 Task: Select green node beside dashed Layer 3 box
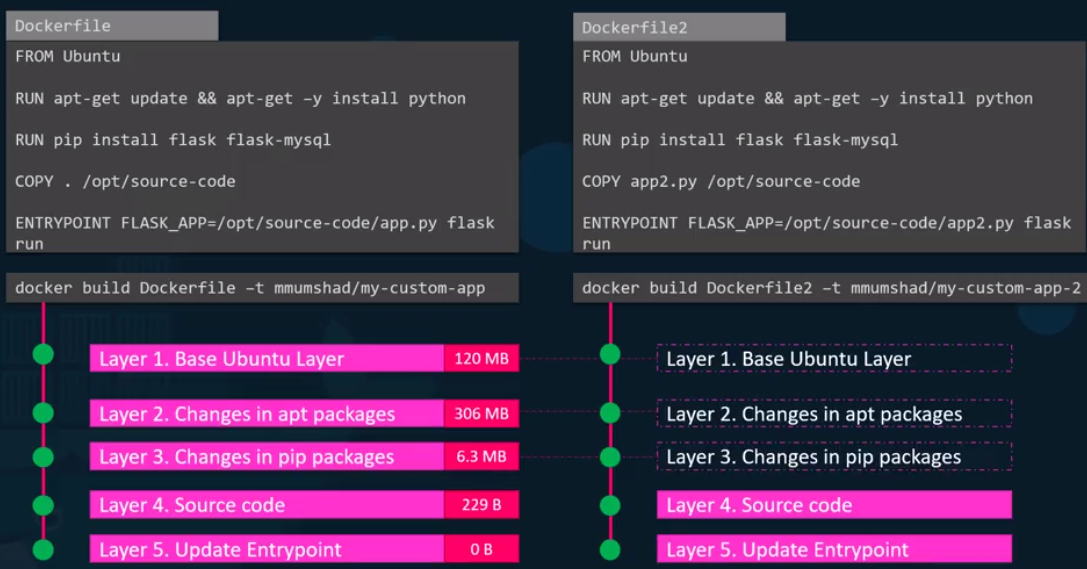pos(610,456)
